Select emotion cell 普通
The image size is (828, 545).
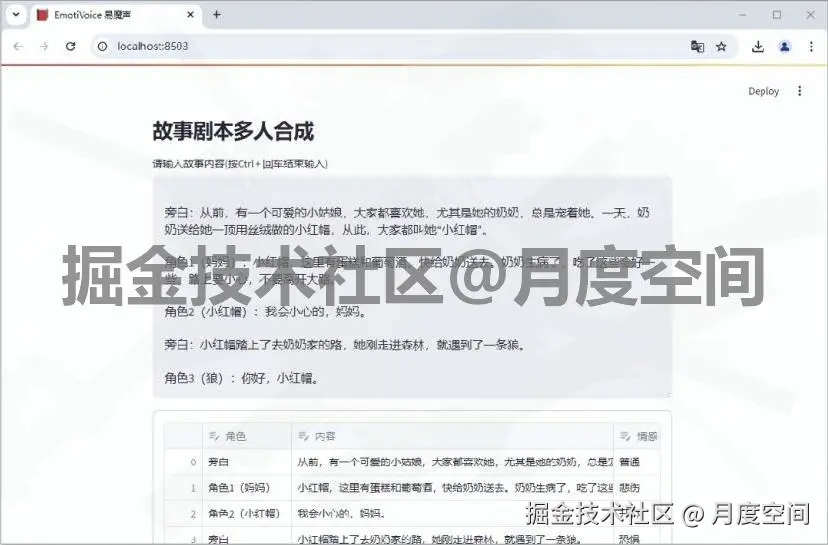pos(637,462)
